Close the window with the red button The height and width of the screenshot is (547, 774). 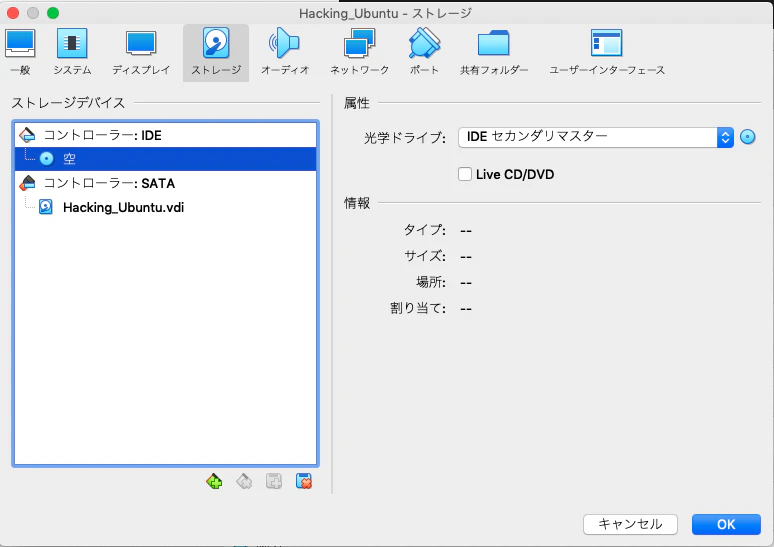click(x=13, y=13)
